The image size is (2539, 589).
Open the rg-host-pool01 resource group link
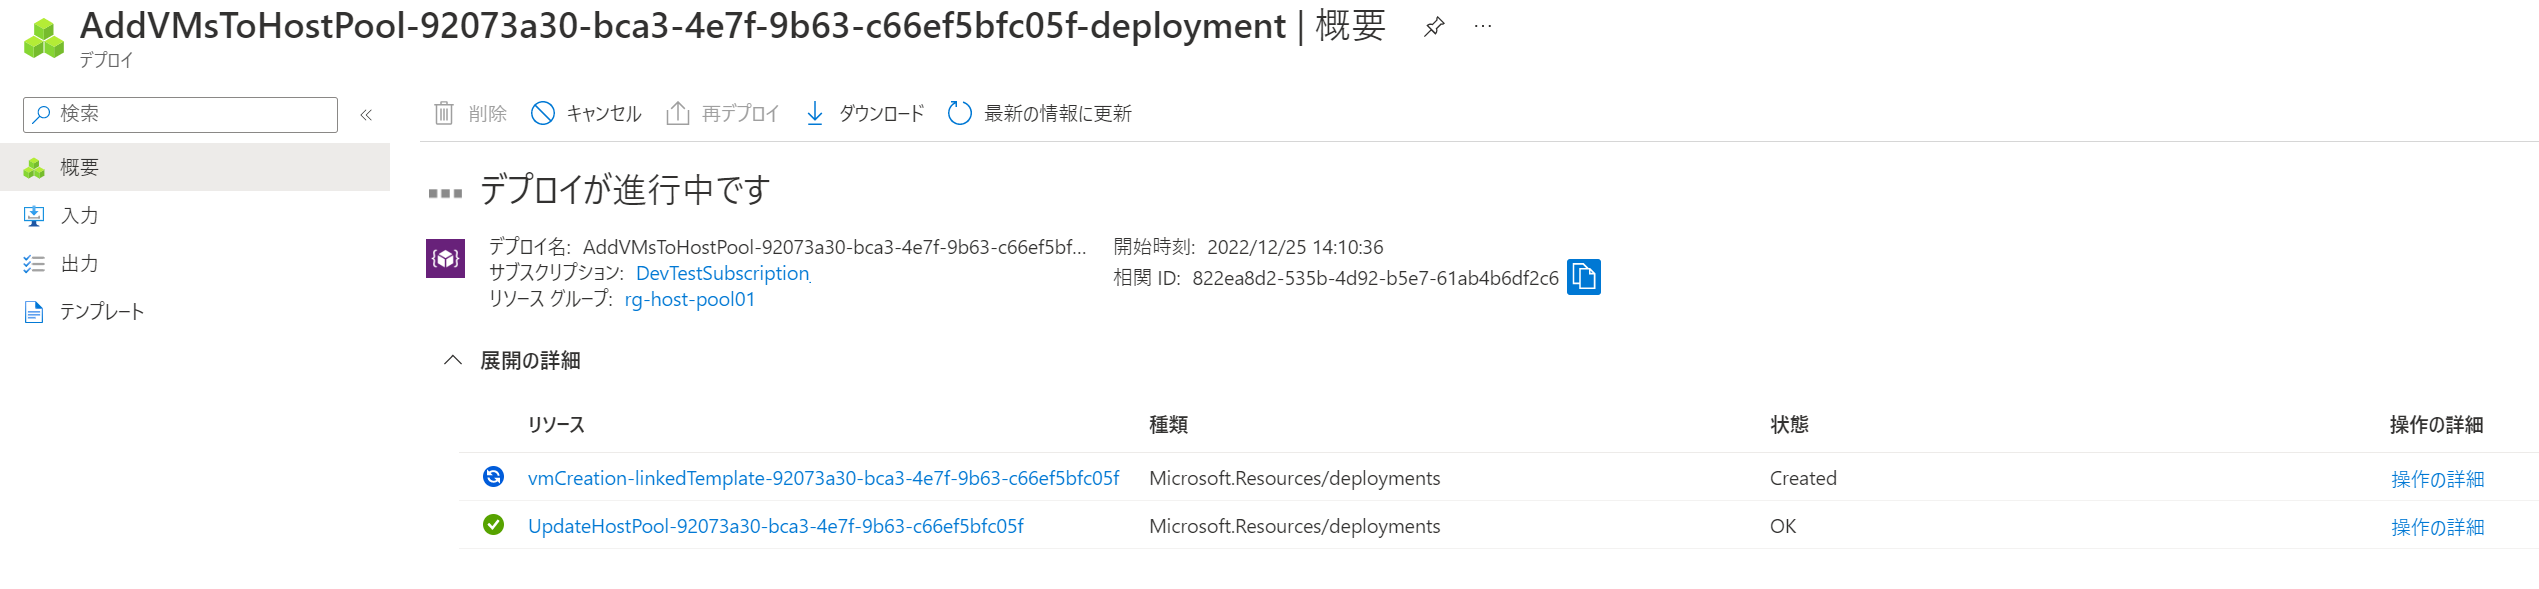pos(689,299)
